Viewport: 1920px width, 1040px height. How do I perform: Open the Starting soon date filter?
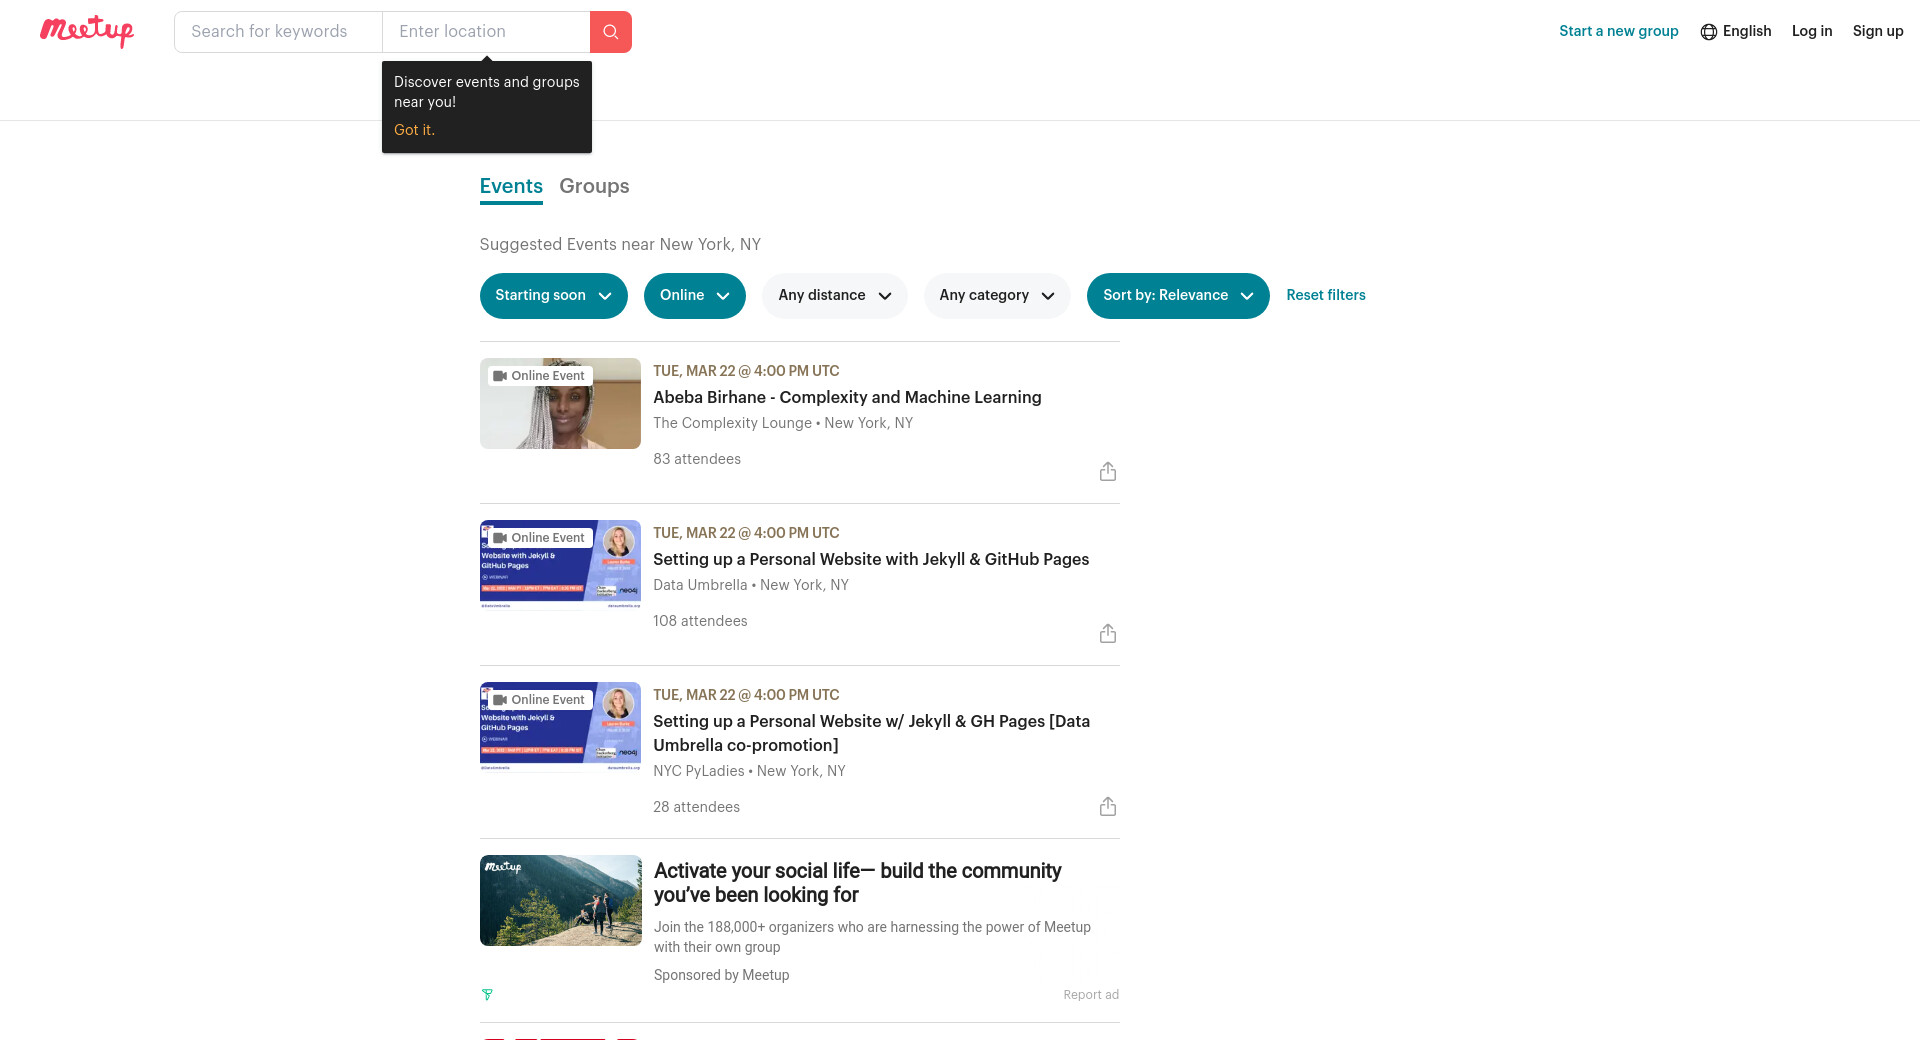pos(553,296)
